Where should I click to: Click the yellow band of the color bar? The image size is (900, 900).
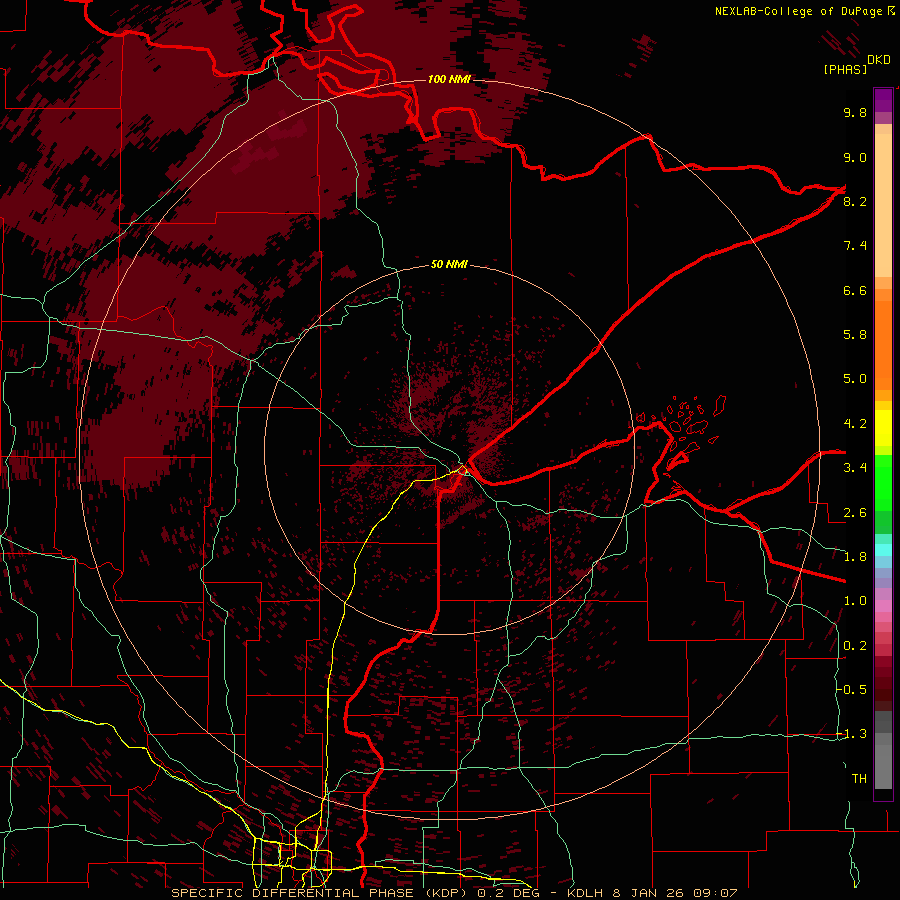883,428
